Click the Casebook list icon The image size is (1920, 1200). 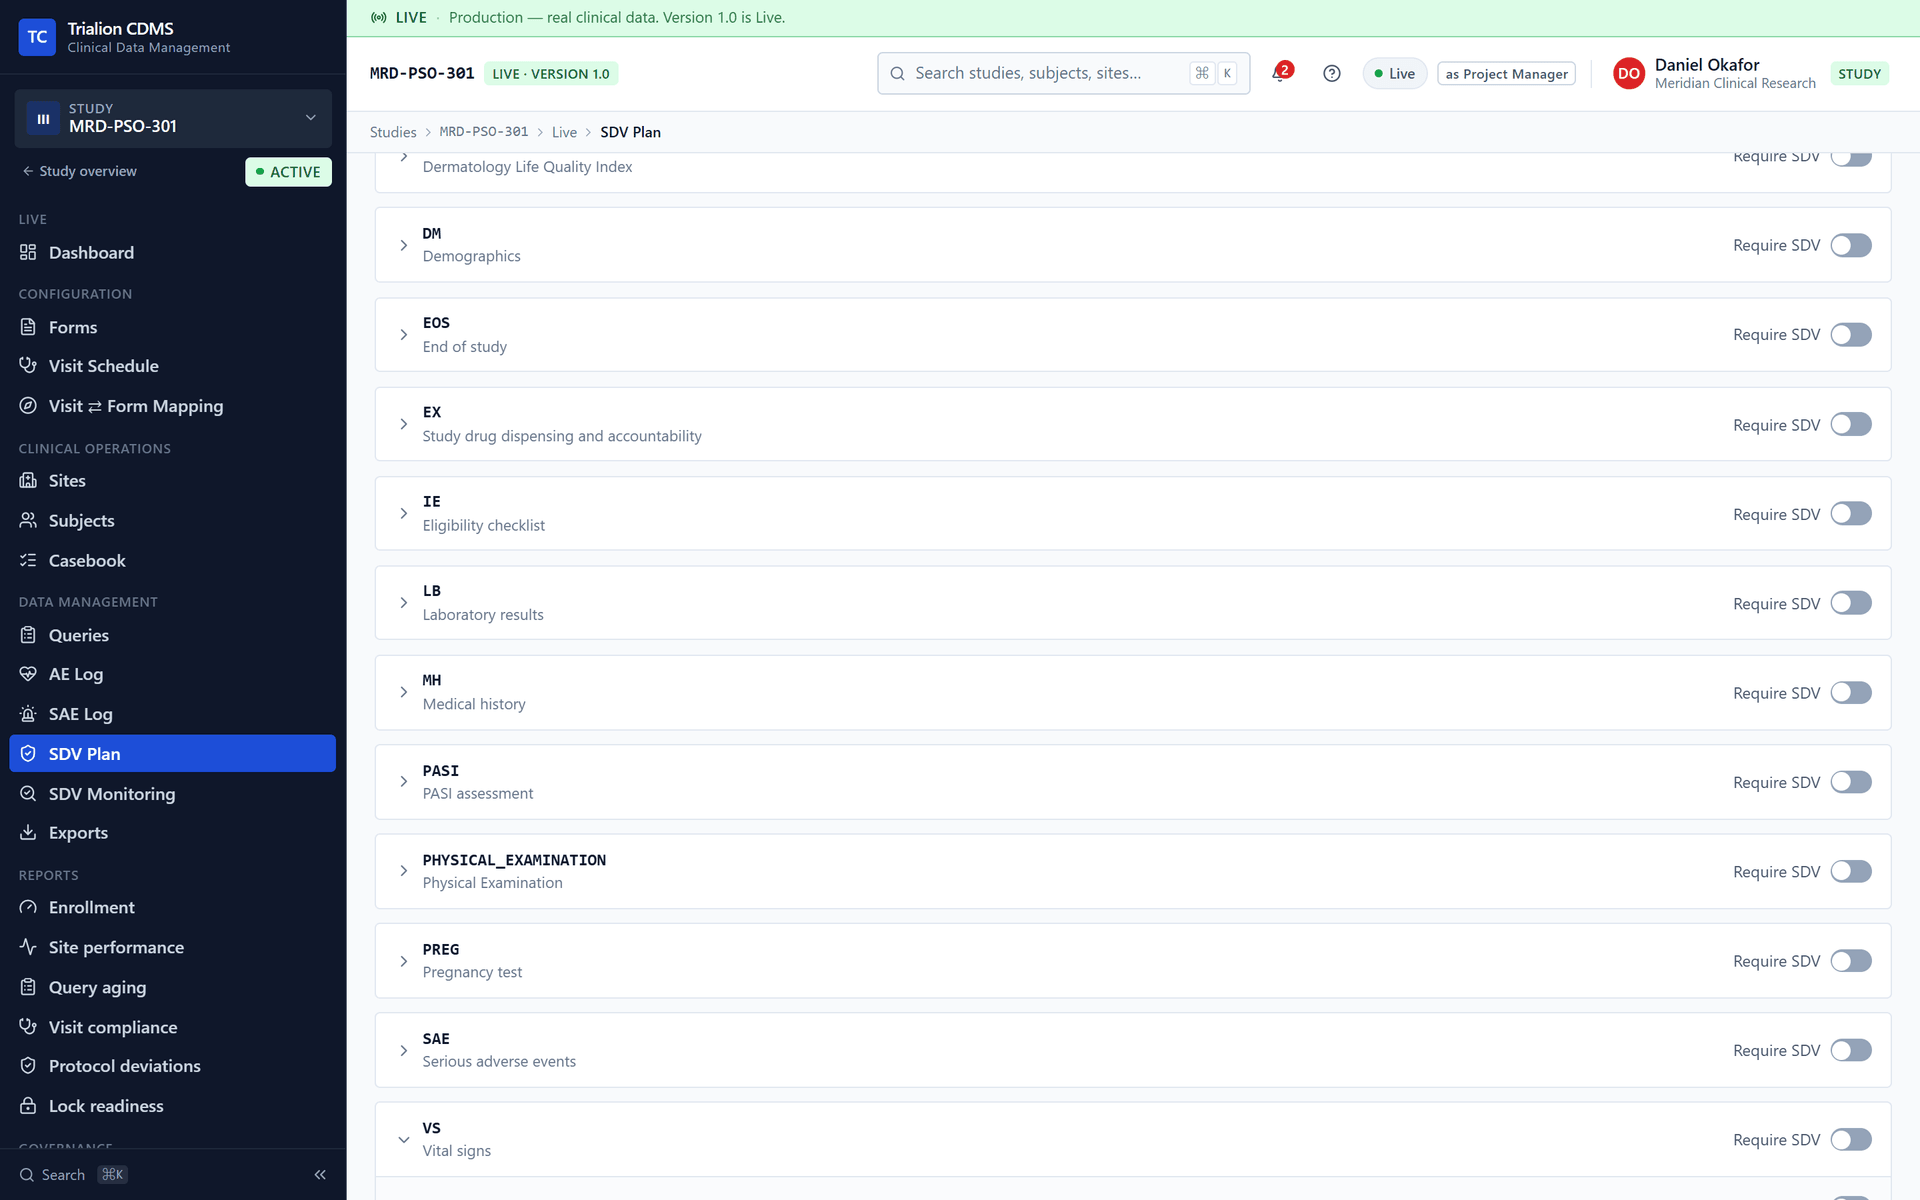pyautogui.click(x=28, y=560)
